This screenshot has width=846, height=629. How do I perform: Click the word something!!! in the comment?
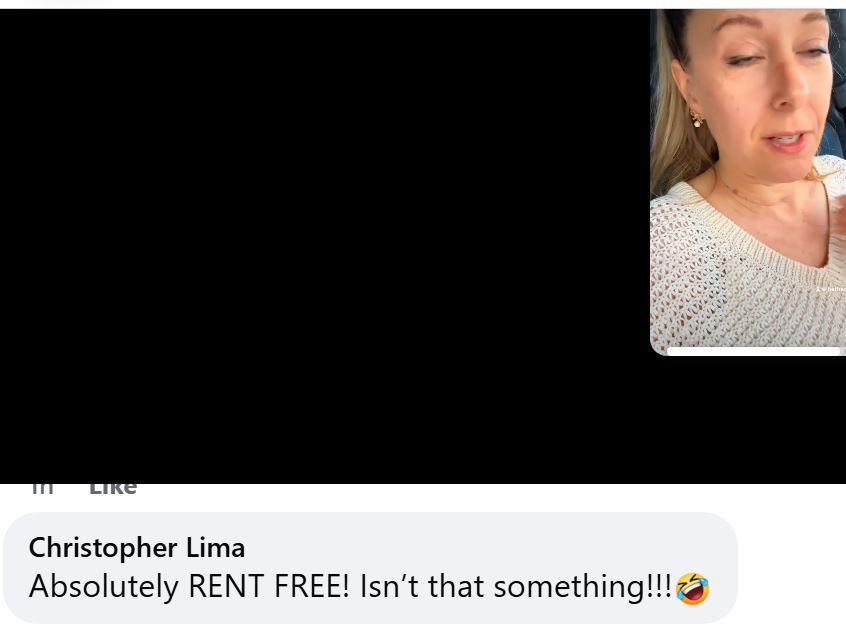pos(583,586)
